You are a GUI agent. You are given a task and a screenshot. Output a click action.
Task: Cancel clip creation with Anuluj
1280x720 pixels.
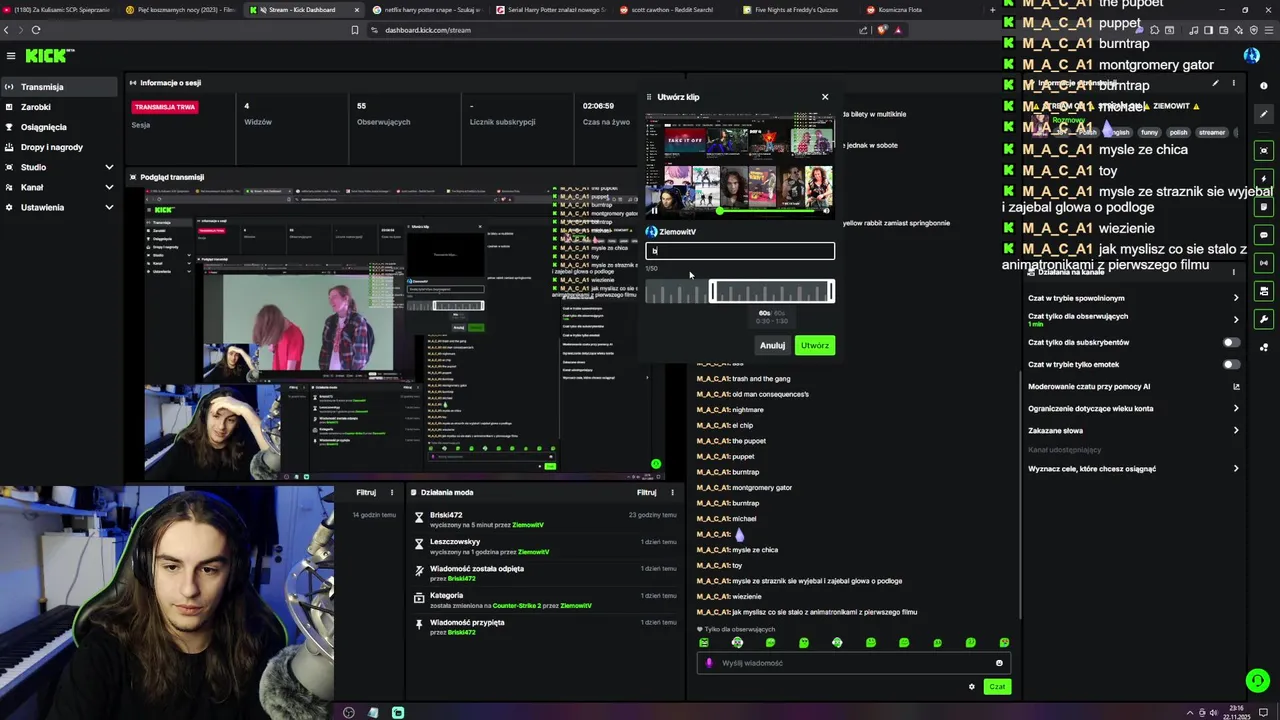(x=772, y=346)
